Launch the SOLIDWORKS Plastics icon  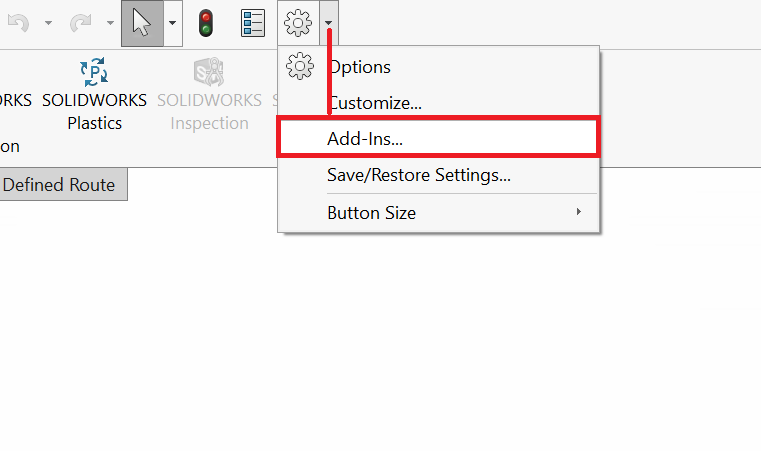point(94,72)
